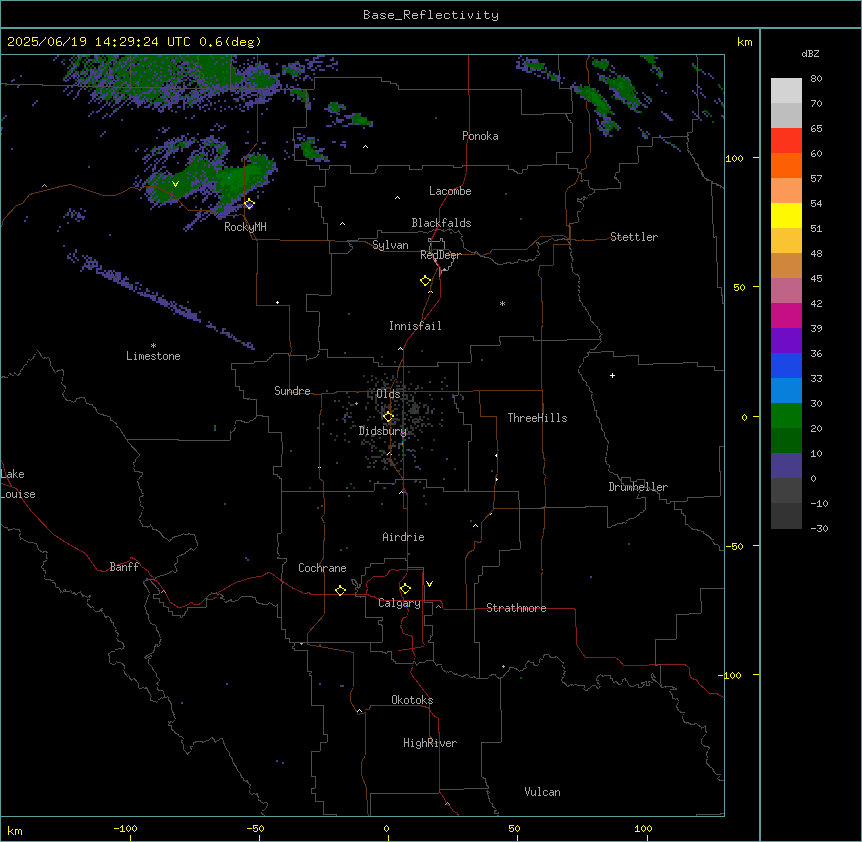Click the Banff label
Screen dimensions: 862x842
[124, 567]
